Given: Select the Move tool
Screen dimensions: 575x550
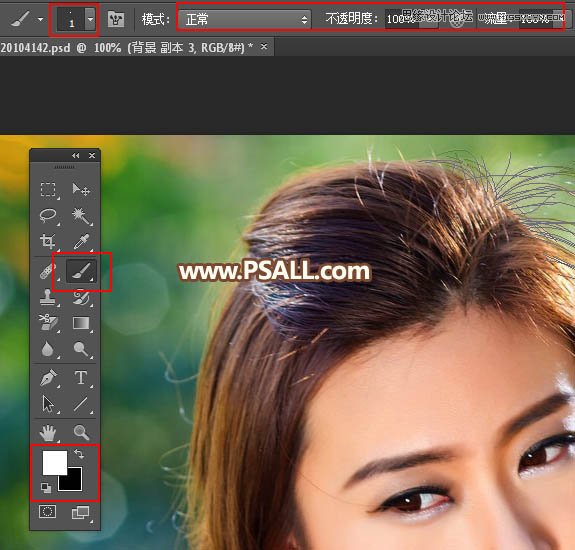Looking at the screenshot, I should click(x=81, y=190).
